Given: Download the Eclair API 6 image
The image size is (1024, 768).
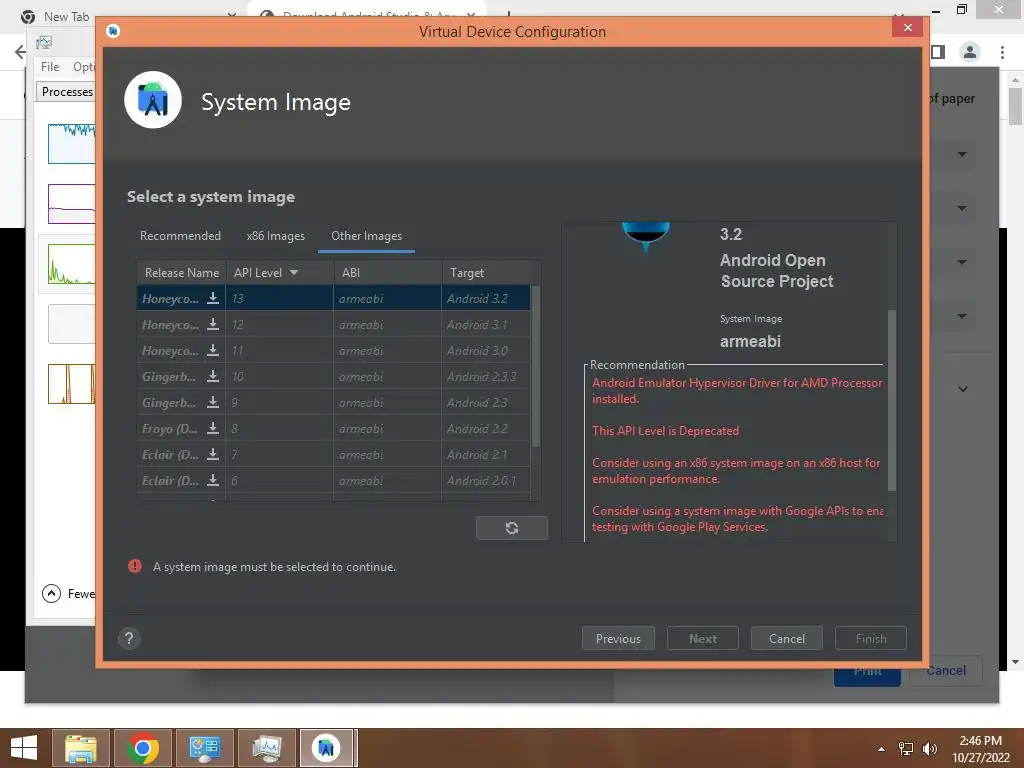Looking at the screenshot, I should coord(213,480).
